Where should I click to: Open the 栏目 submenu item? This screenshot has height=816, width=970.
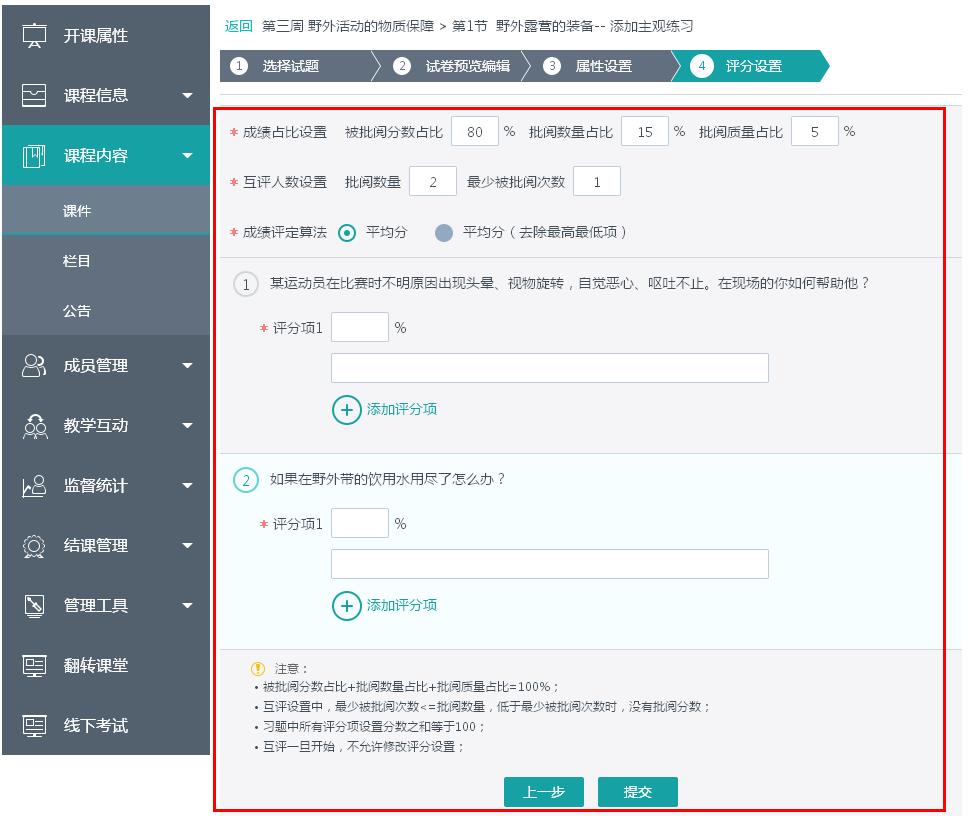[77, 261]
